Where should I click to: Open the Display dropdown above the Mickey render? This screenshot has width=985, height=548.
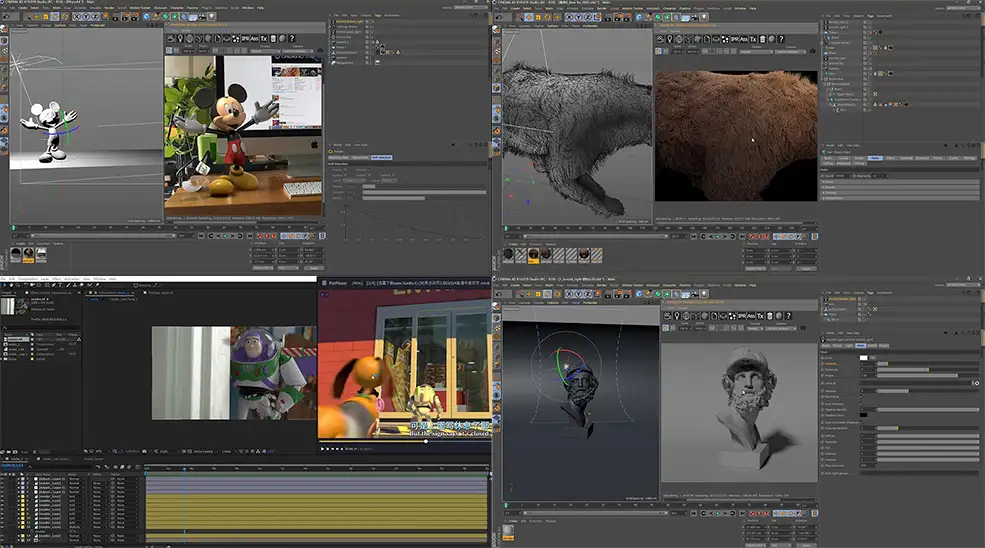tap(265, 51)
